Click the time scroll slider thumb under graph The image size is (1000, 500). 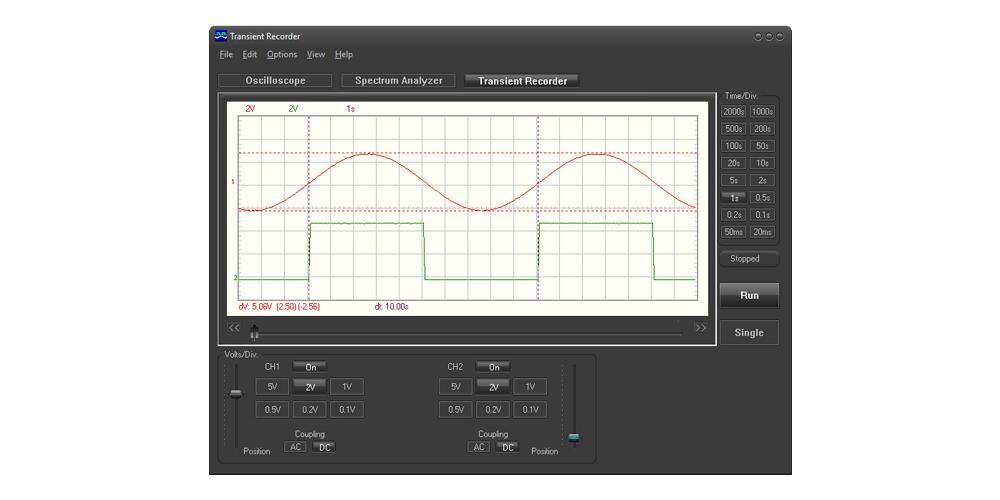[x=254, y=330]
